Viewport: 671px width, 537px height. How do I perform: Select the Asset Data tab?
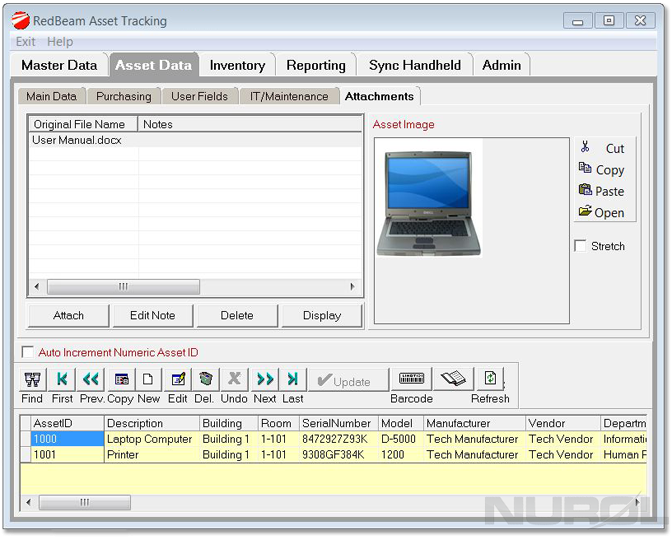pos(154,65)
